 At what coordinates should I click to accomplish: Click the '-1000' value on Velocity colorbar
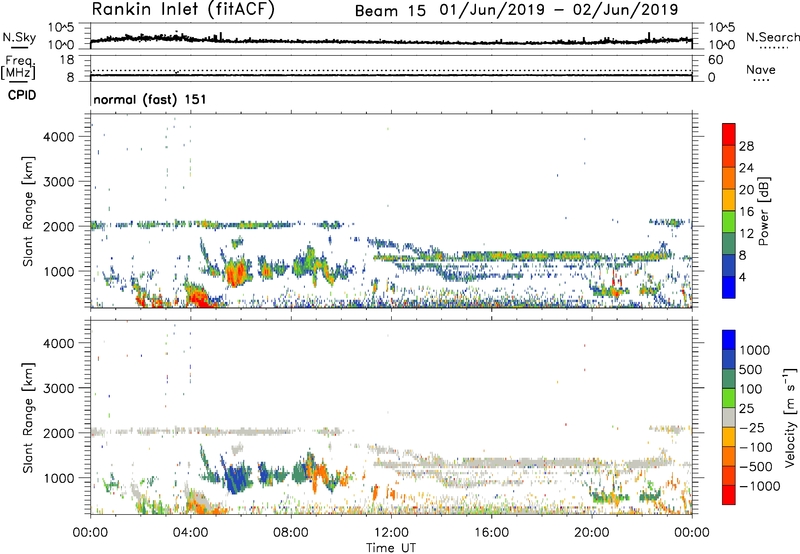click(760, 486)
